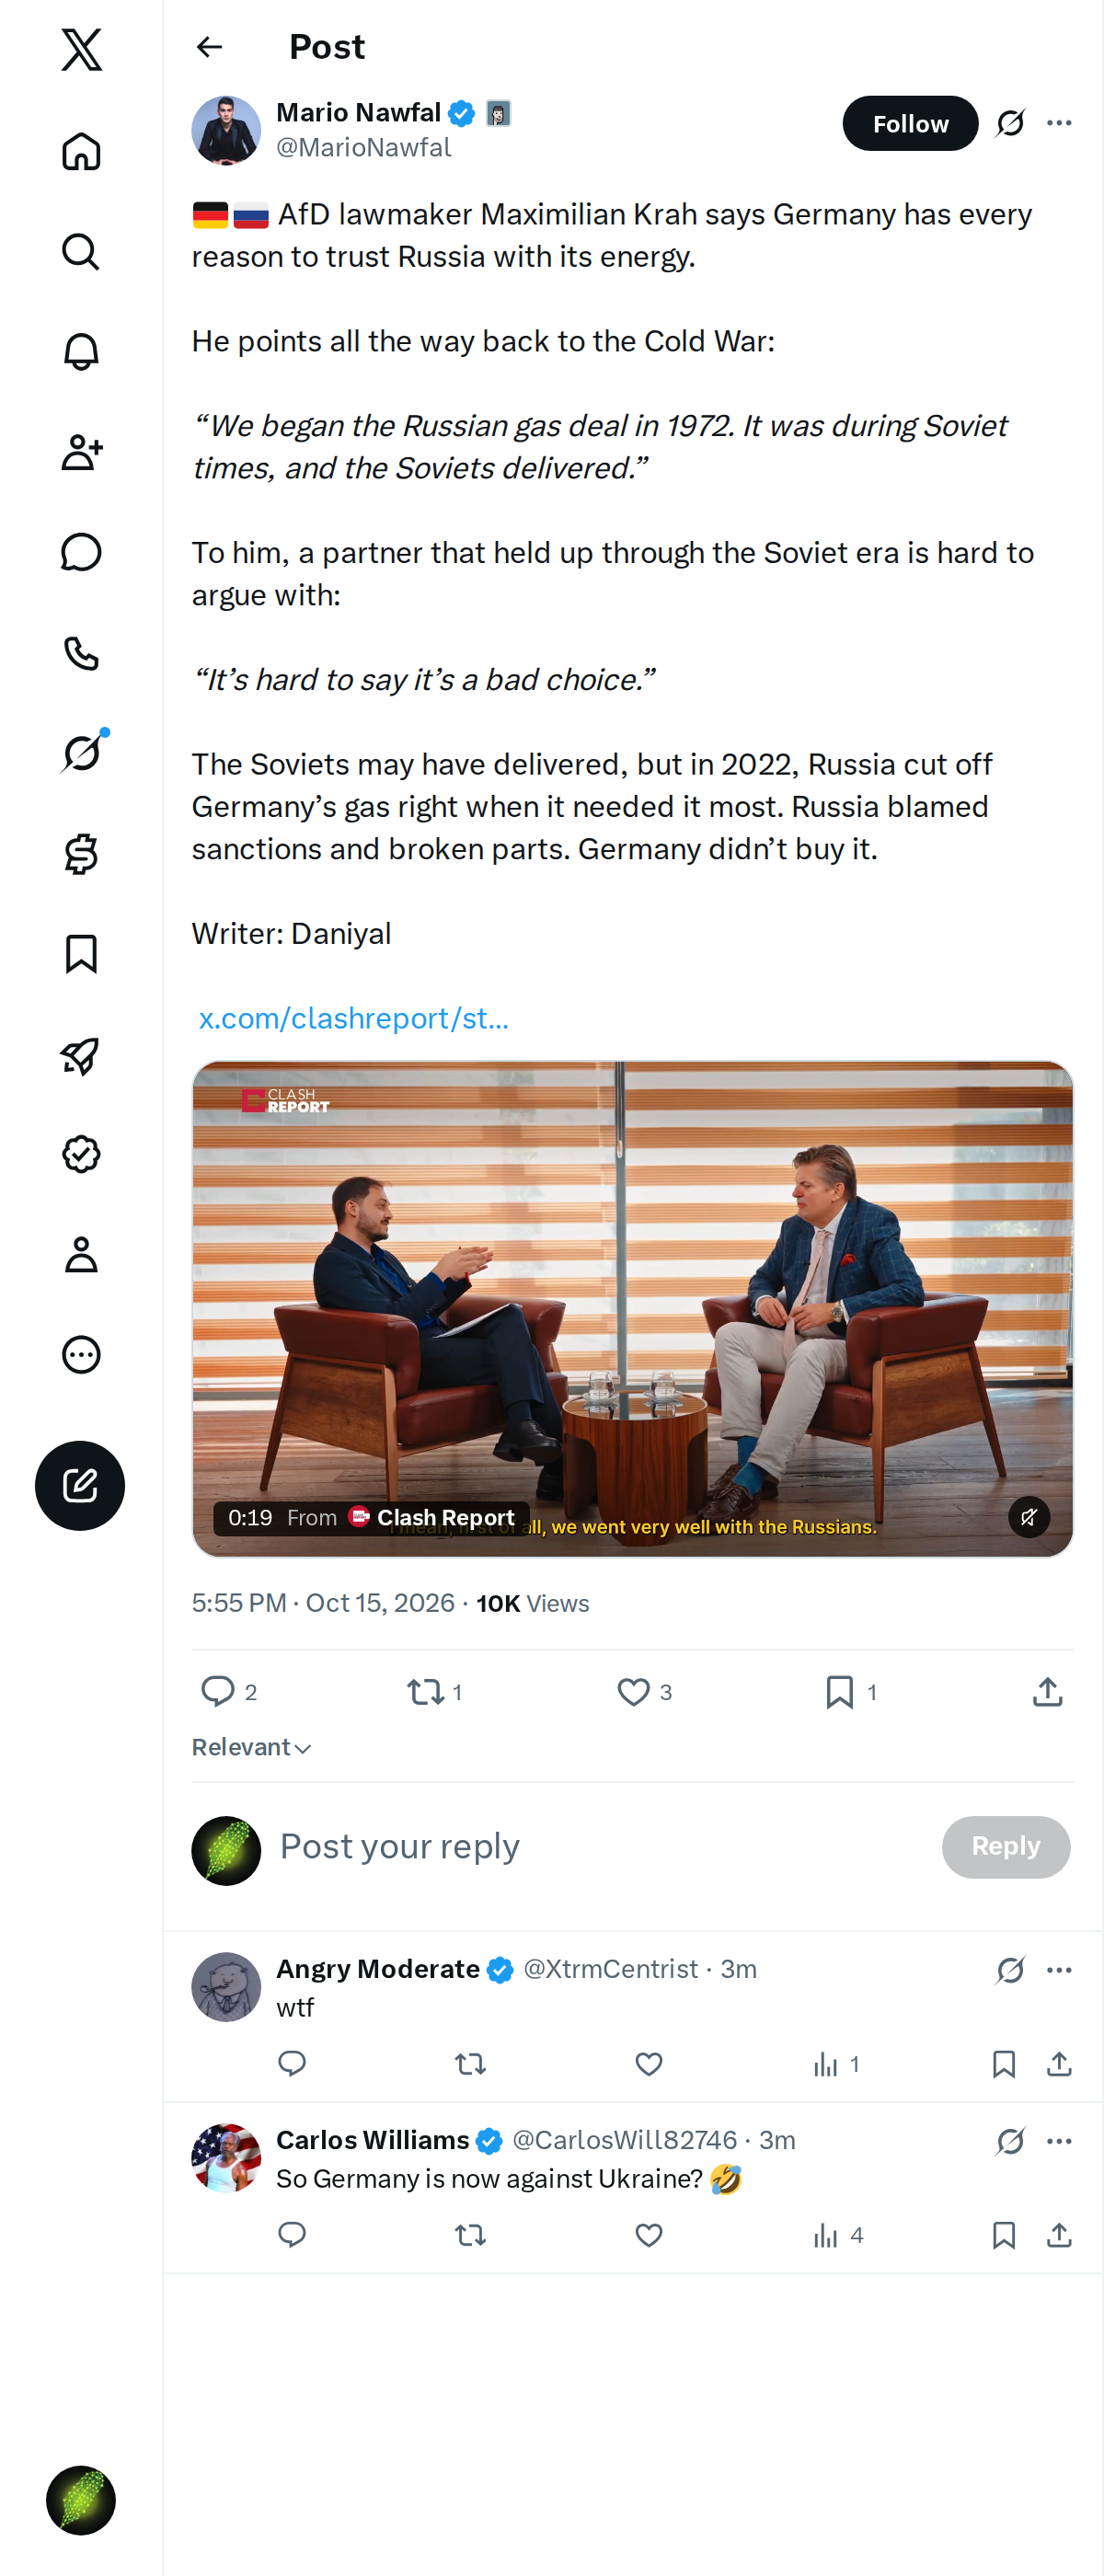
Task: Open more options on Mario Nawfal's post
Action: tap(1059, 123)
